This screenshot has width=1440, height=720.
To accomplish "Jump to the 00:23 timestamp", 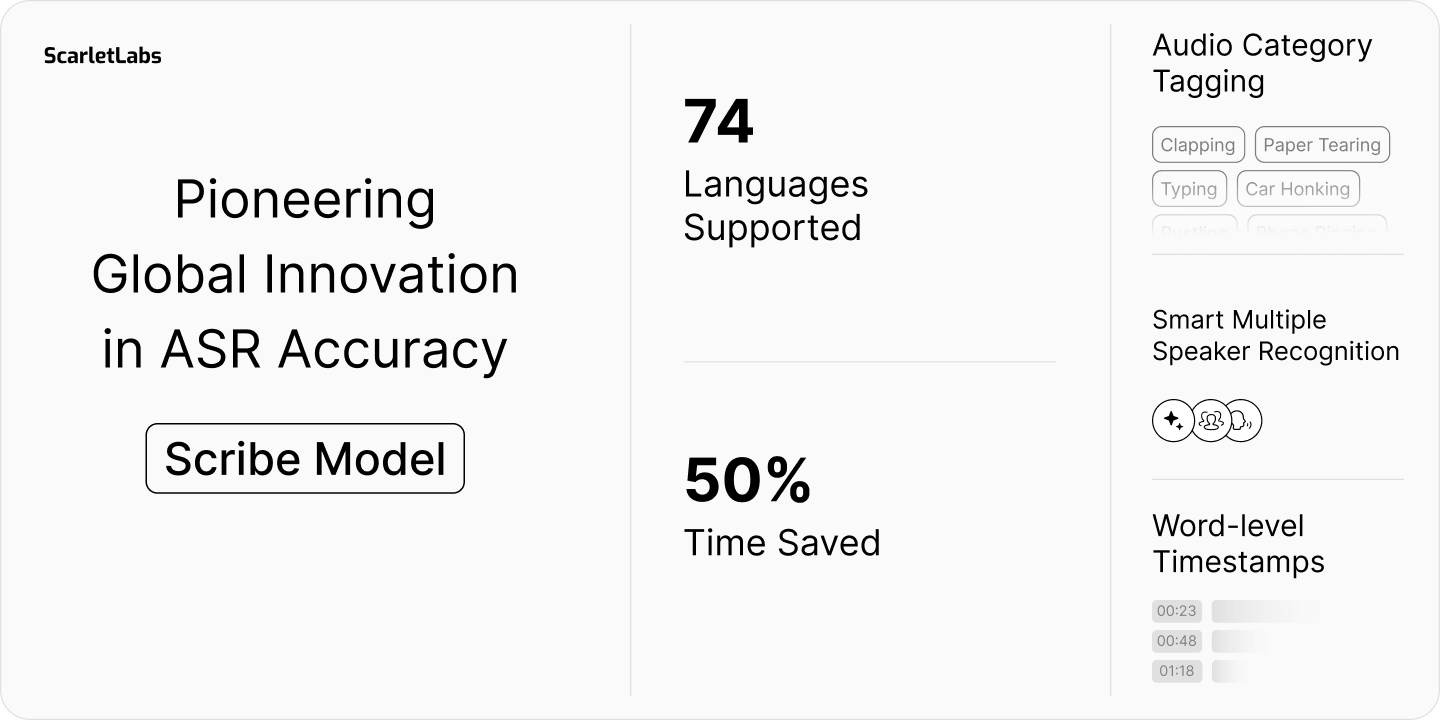I will click(x=1177, y=611).
